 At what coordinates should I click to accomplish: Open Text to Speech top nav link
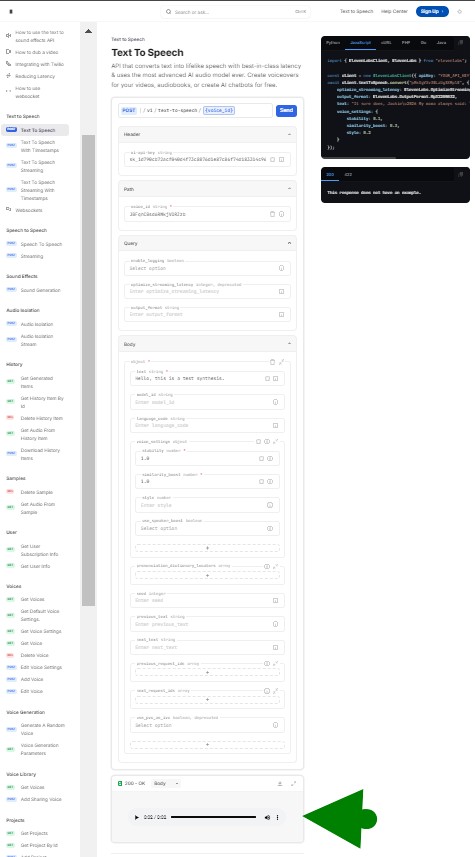tap(356, 11)
